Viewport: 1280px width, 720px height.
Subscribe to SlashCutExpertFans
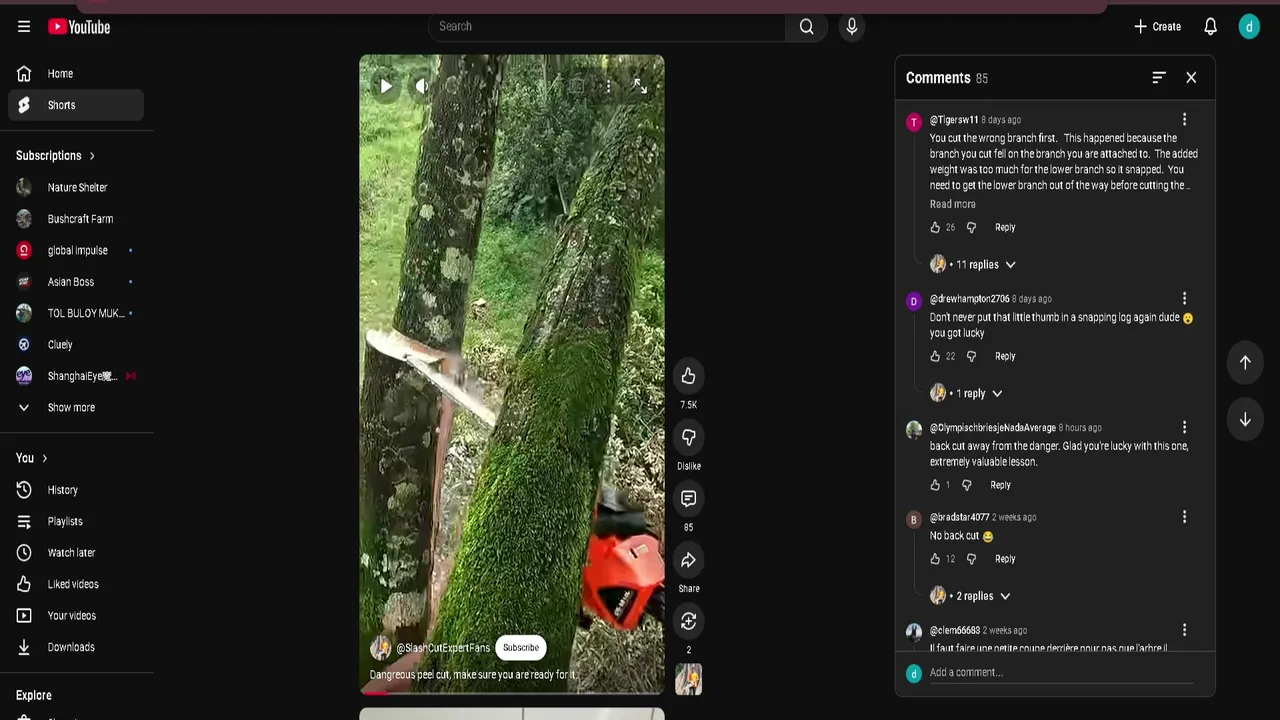[x=521, y=648]
